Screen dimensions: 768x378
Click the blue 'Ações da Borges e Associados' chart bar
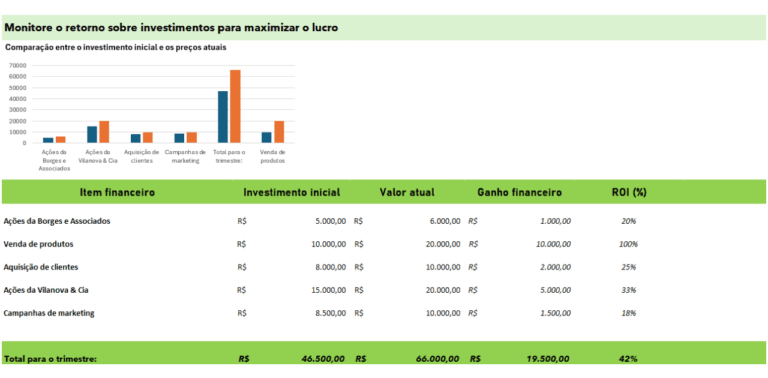48,140
